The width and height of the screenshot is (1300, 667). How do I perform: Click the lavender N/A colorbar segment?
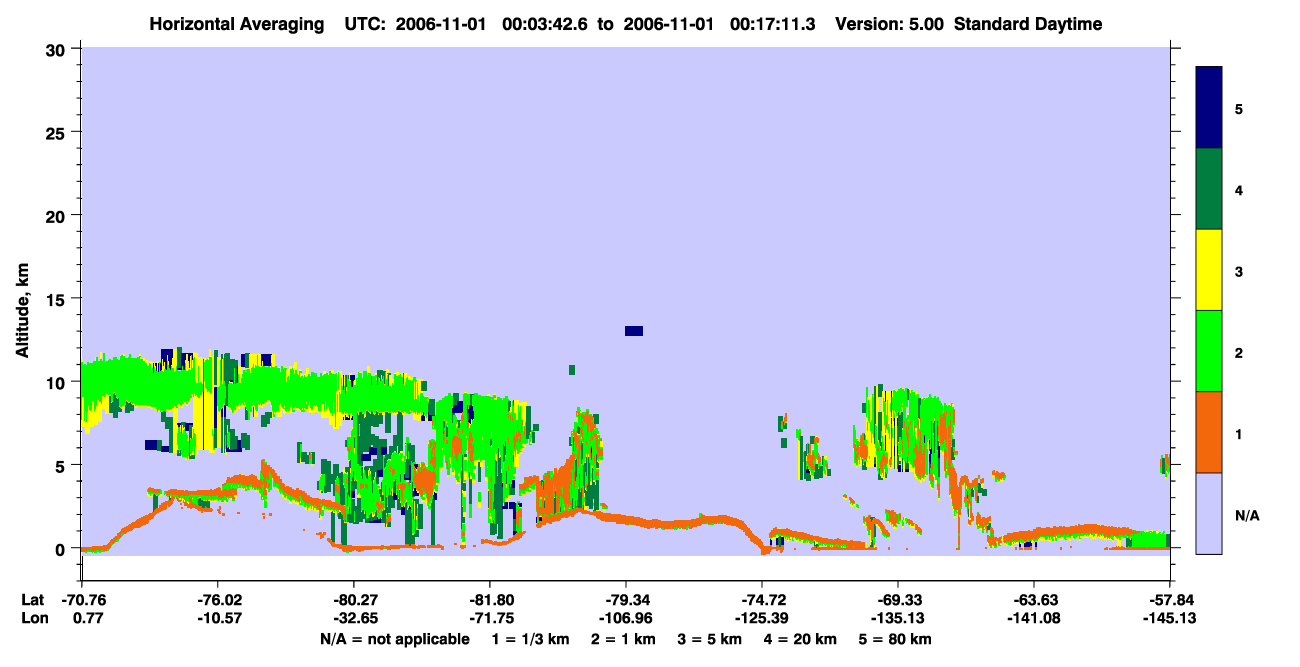pos(1209,513)
